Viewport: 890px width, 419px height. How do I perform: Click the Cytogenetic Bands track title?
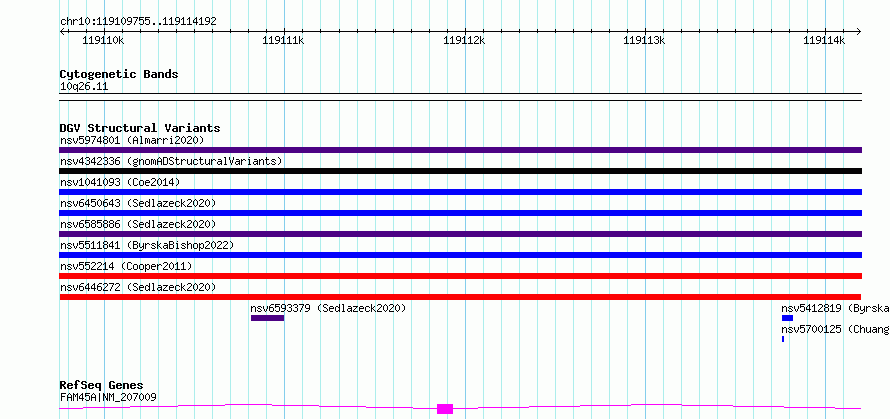point(119,74)
